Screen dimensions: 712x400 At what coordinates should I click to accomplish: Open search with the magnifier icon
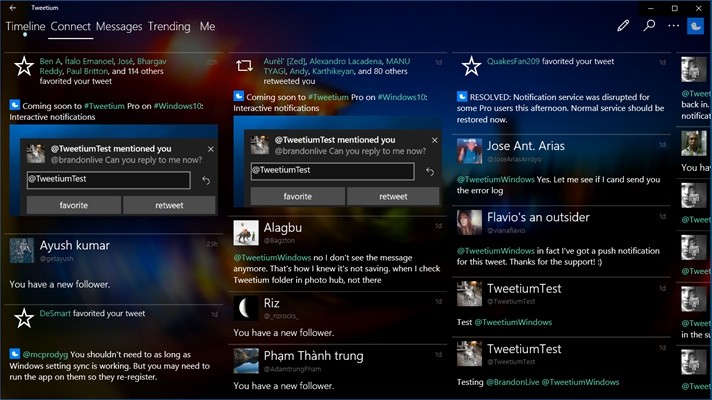(649, 26)
